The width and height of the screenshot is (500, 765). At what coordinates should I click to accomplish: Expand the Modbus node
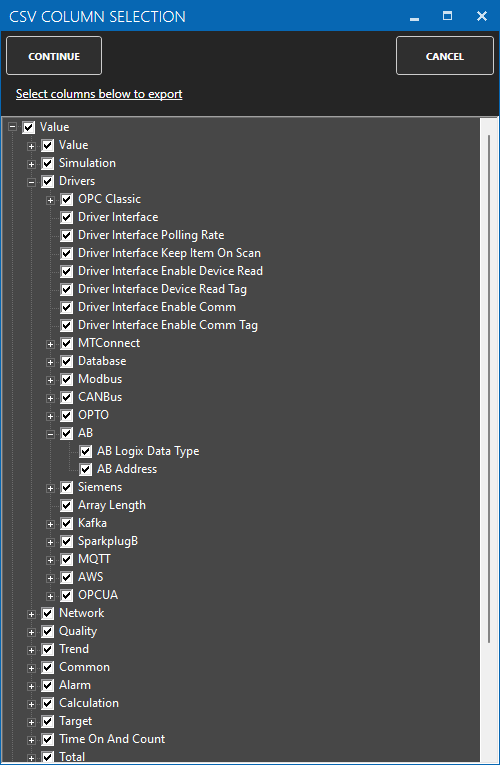point(50,381)
